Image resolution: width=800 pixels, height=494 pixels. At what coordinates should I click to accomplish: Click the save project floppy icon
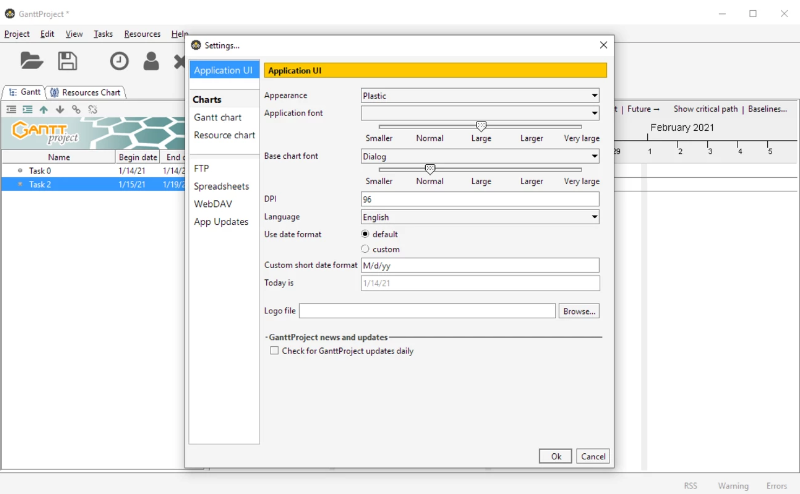(x=67, y=61)
